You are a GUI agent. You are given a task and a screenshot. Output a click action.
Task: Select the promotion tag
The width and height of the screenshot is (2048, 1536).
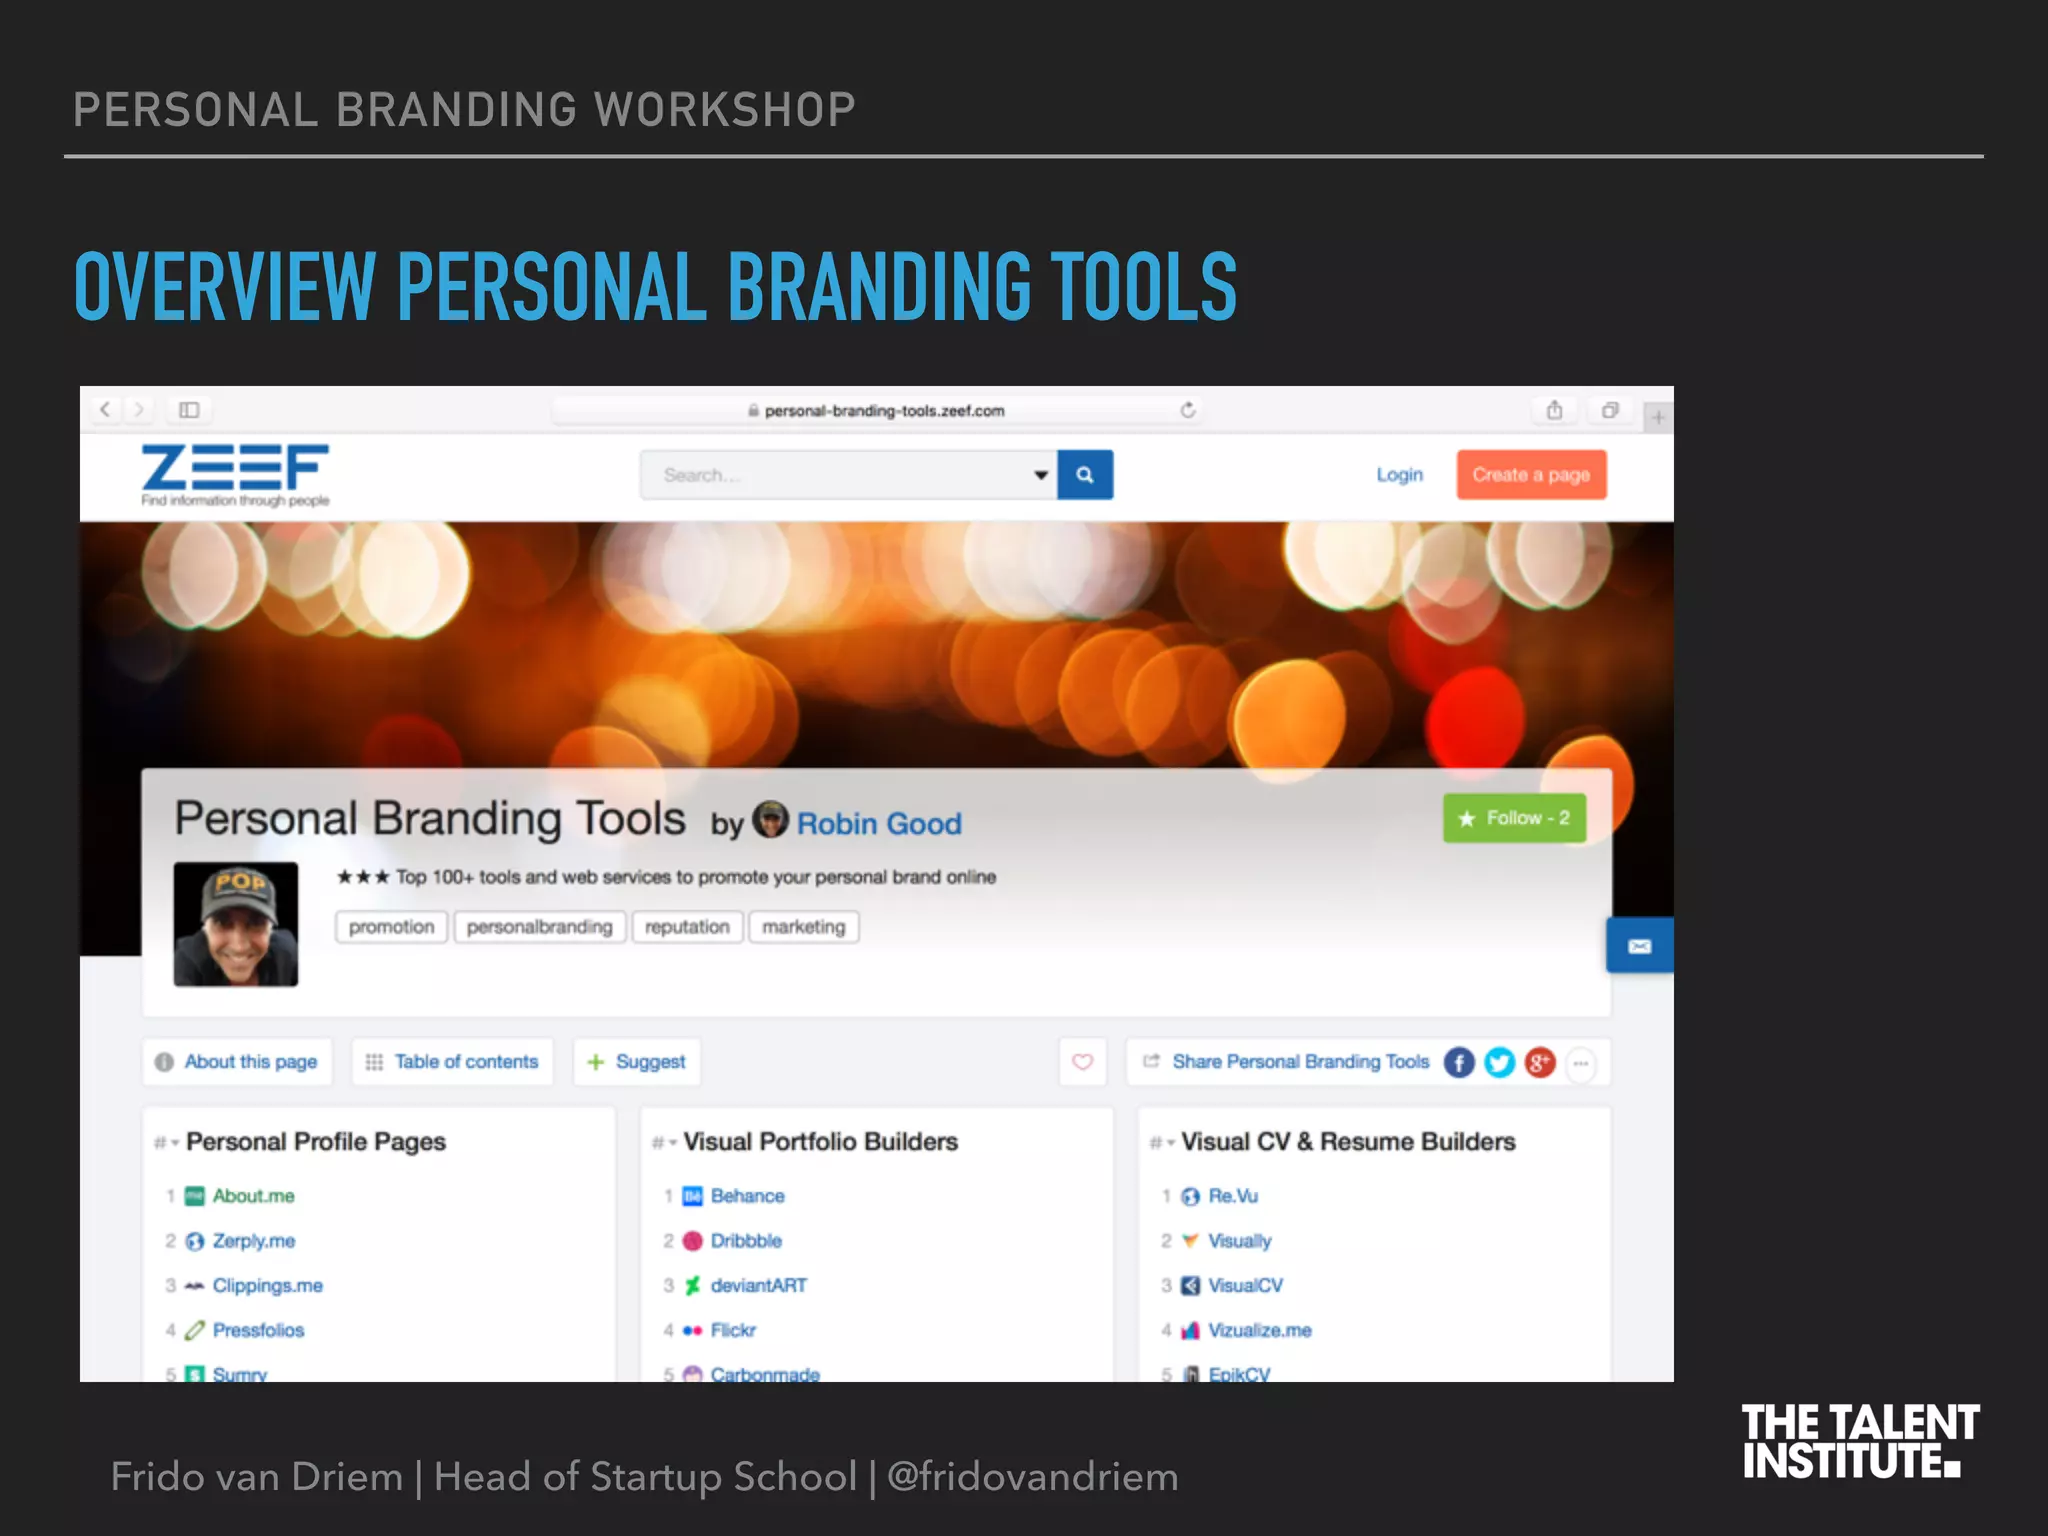click(391, 927)
